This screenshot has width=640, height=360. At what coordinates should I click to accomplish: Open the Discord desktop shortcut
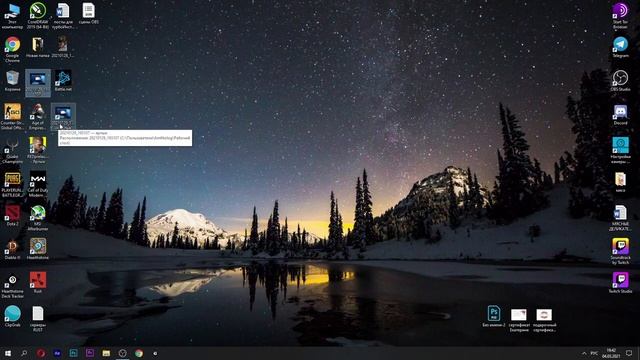click(x=620, y=115)
